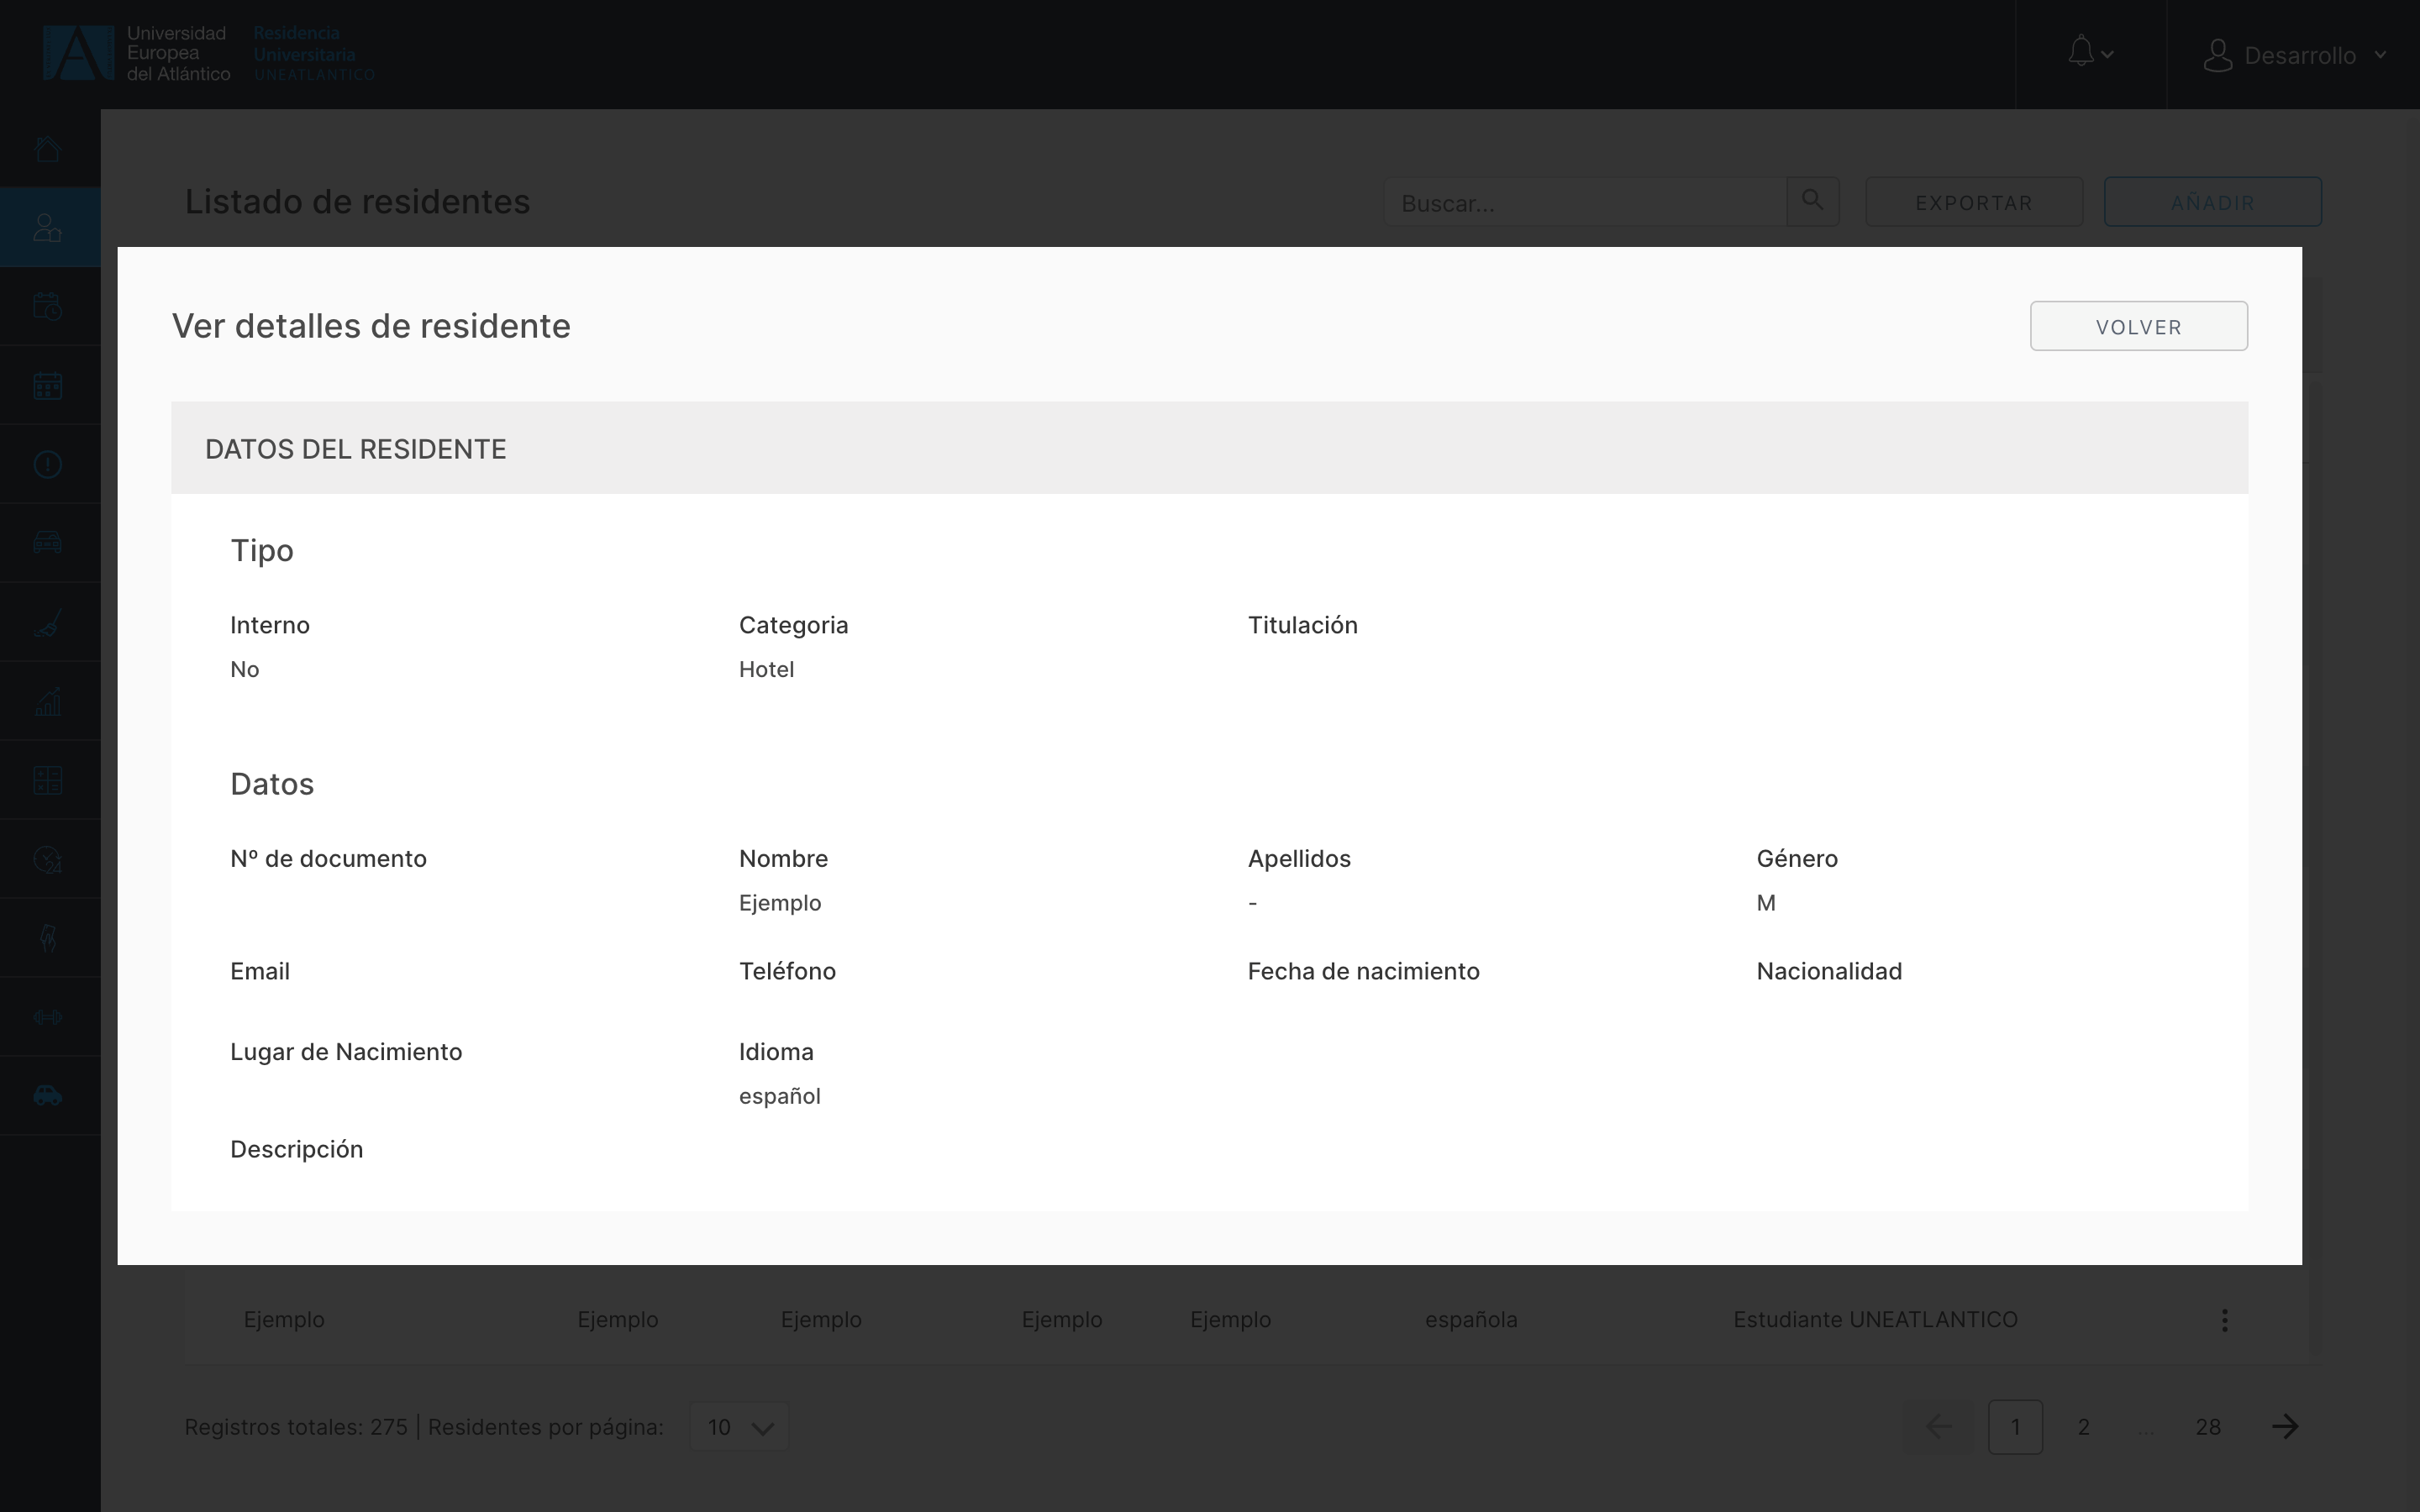The width and height of the screenshot is (2420, 1512).
Task: Go to page 1
Action: pyautogui.click(x=2015, y=1427)
